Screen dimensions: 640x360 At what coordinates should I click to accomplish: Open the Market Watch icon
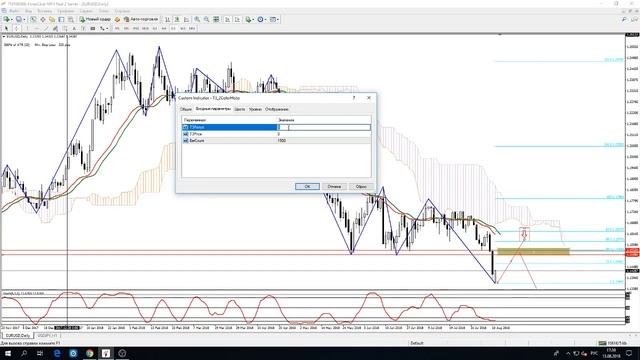click(33, 19)
